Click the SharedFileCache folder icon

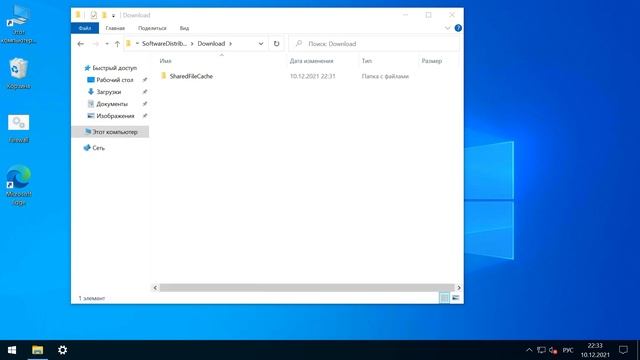163,76
